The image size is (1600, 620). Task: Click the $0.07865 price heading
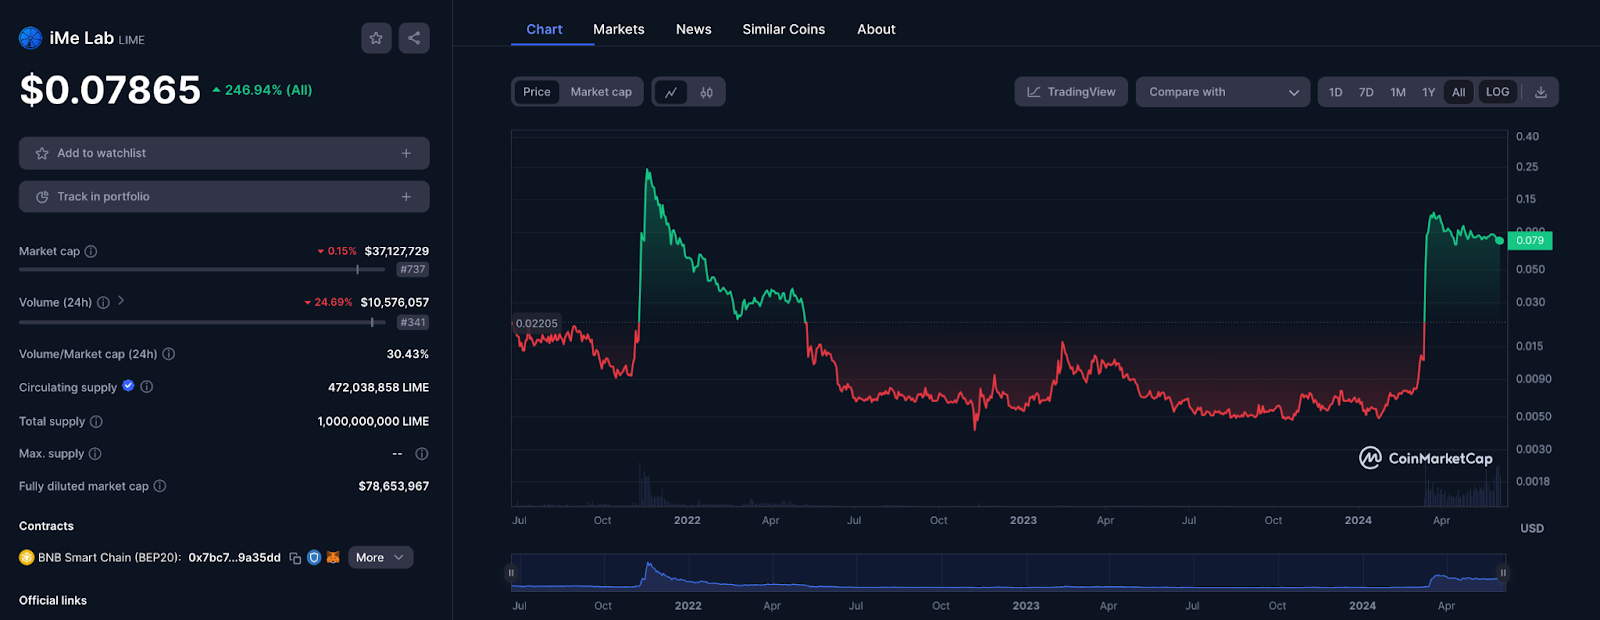click(110, 90)
